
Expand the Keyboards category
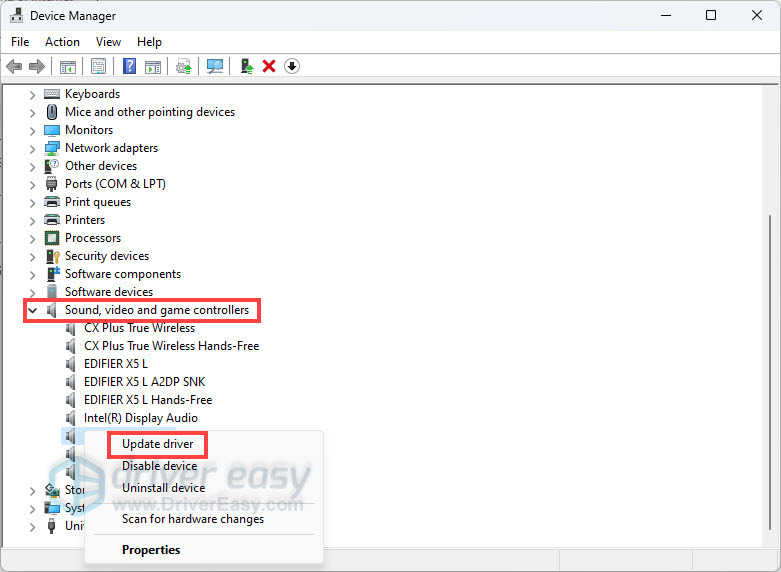tap(33, 94)
